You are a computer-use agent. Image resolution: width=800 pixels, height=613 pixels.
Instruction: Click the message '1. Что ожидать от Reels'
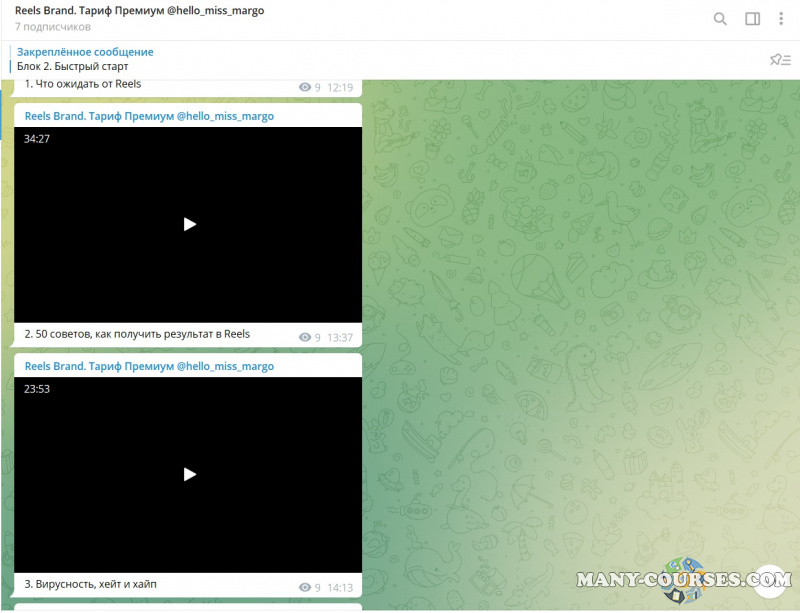point(83,85)
